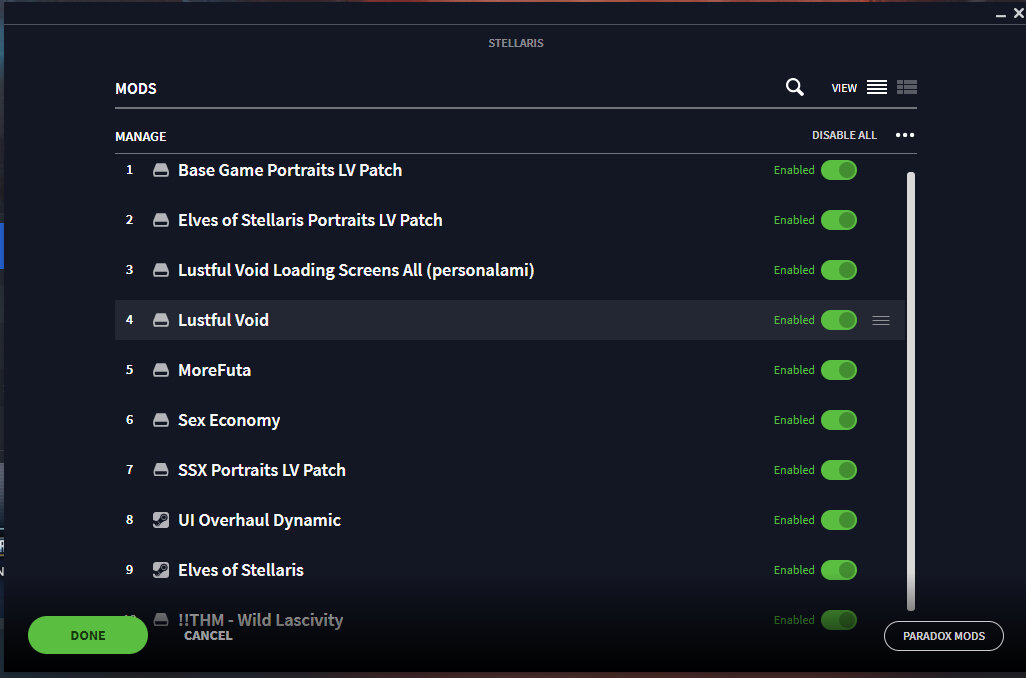Open the mod search magnifier
Viewport: 1026px width, 678px height.
click(x=794, y=87)
